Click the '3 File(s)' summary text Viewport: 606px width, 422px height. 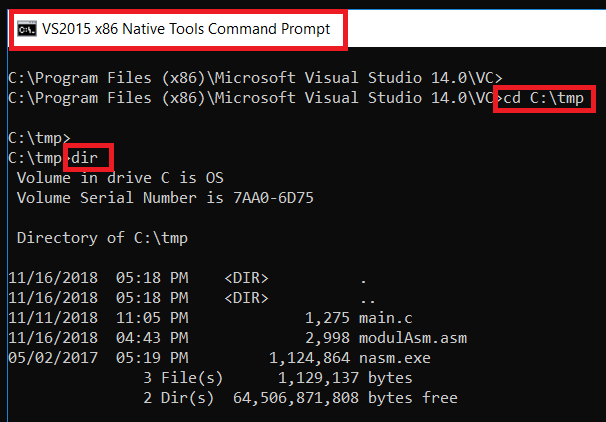176,378
